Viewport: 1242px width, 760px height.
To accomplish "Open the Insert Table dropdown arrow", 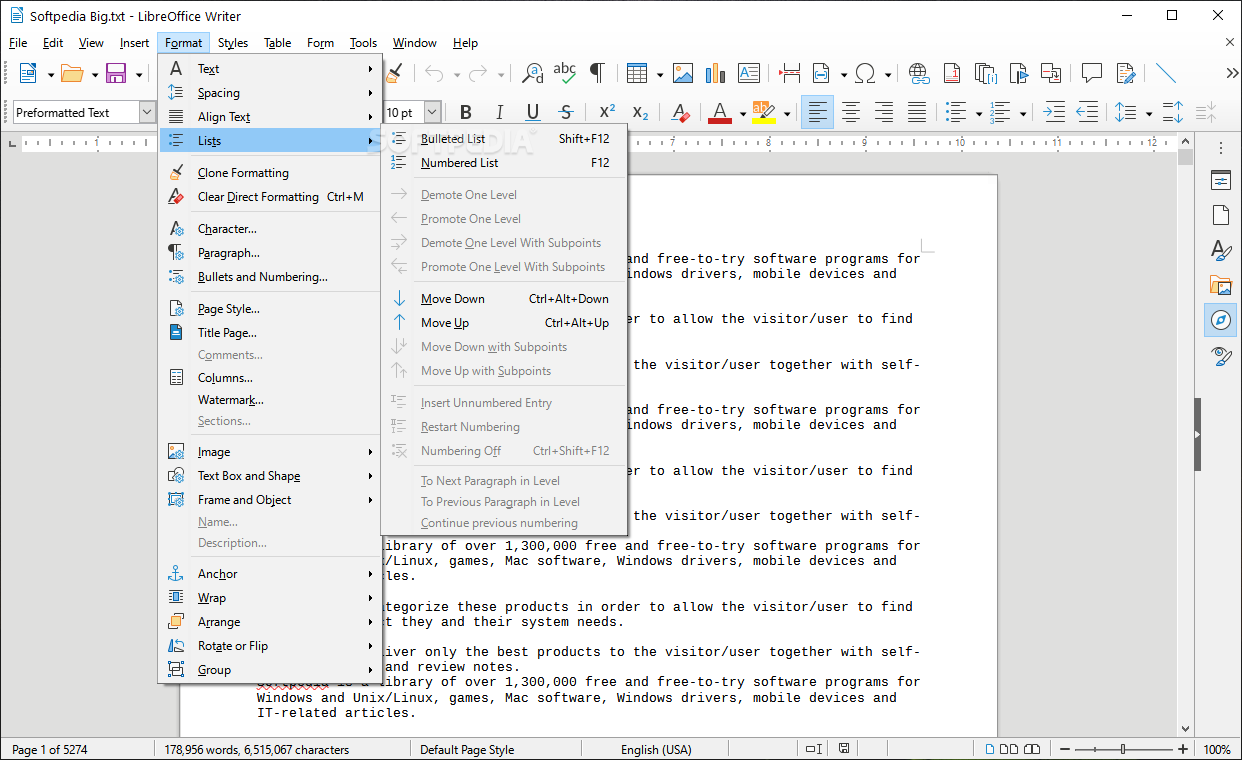I will (x=659, y=74).
